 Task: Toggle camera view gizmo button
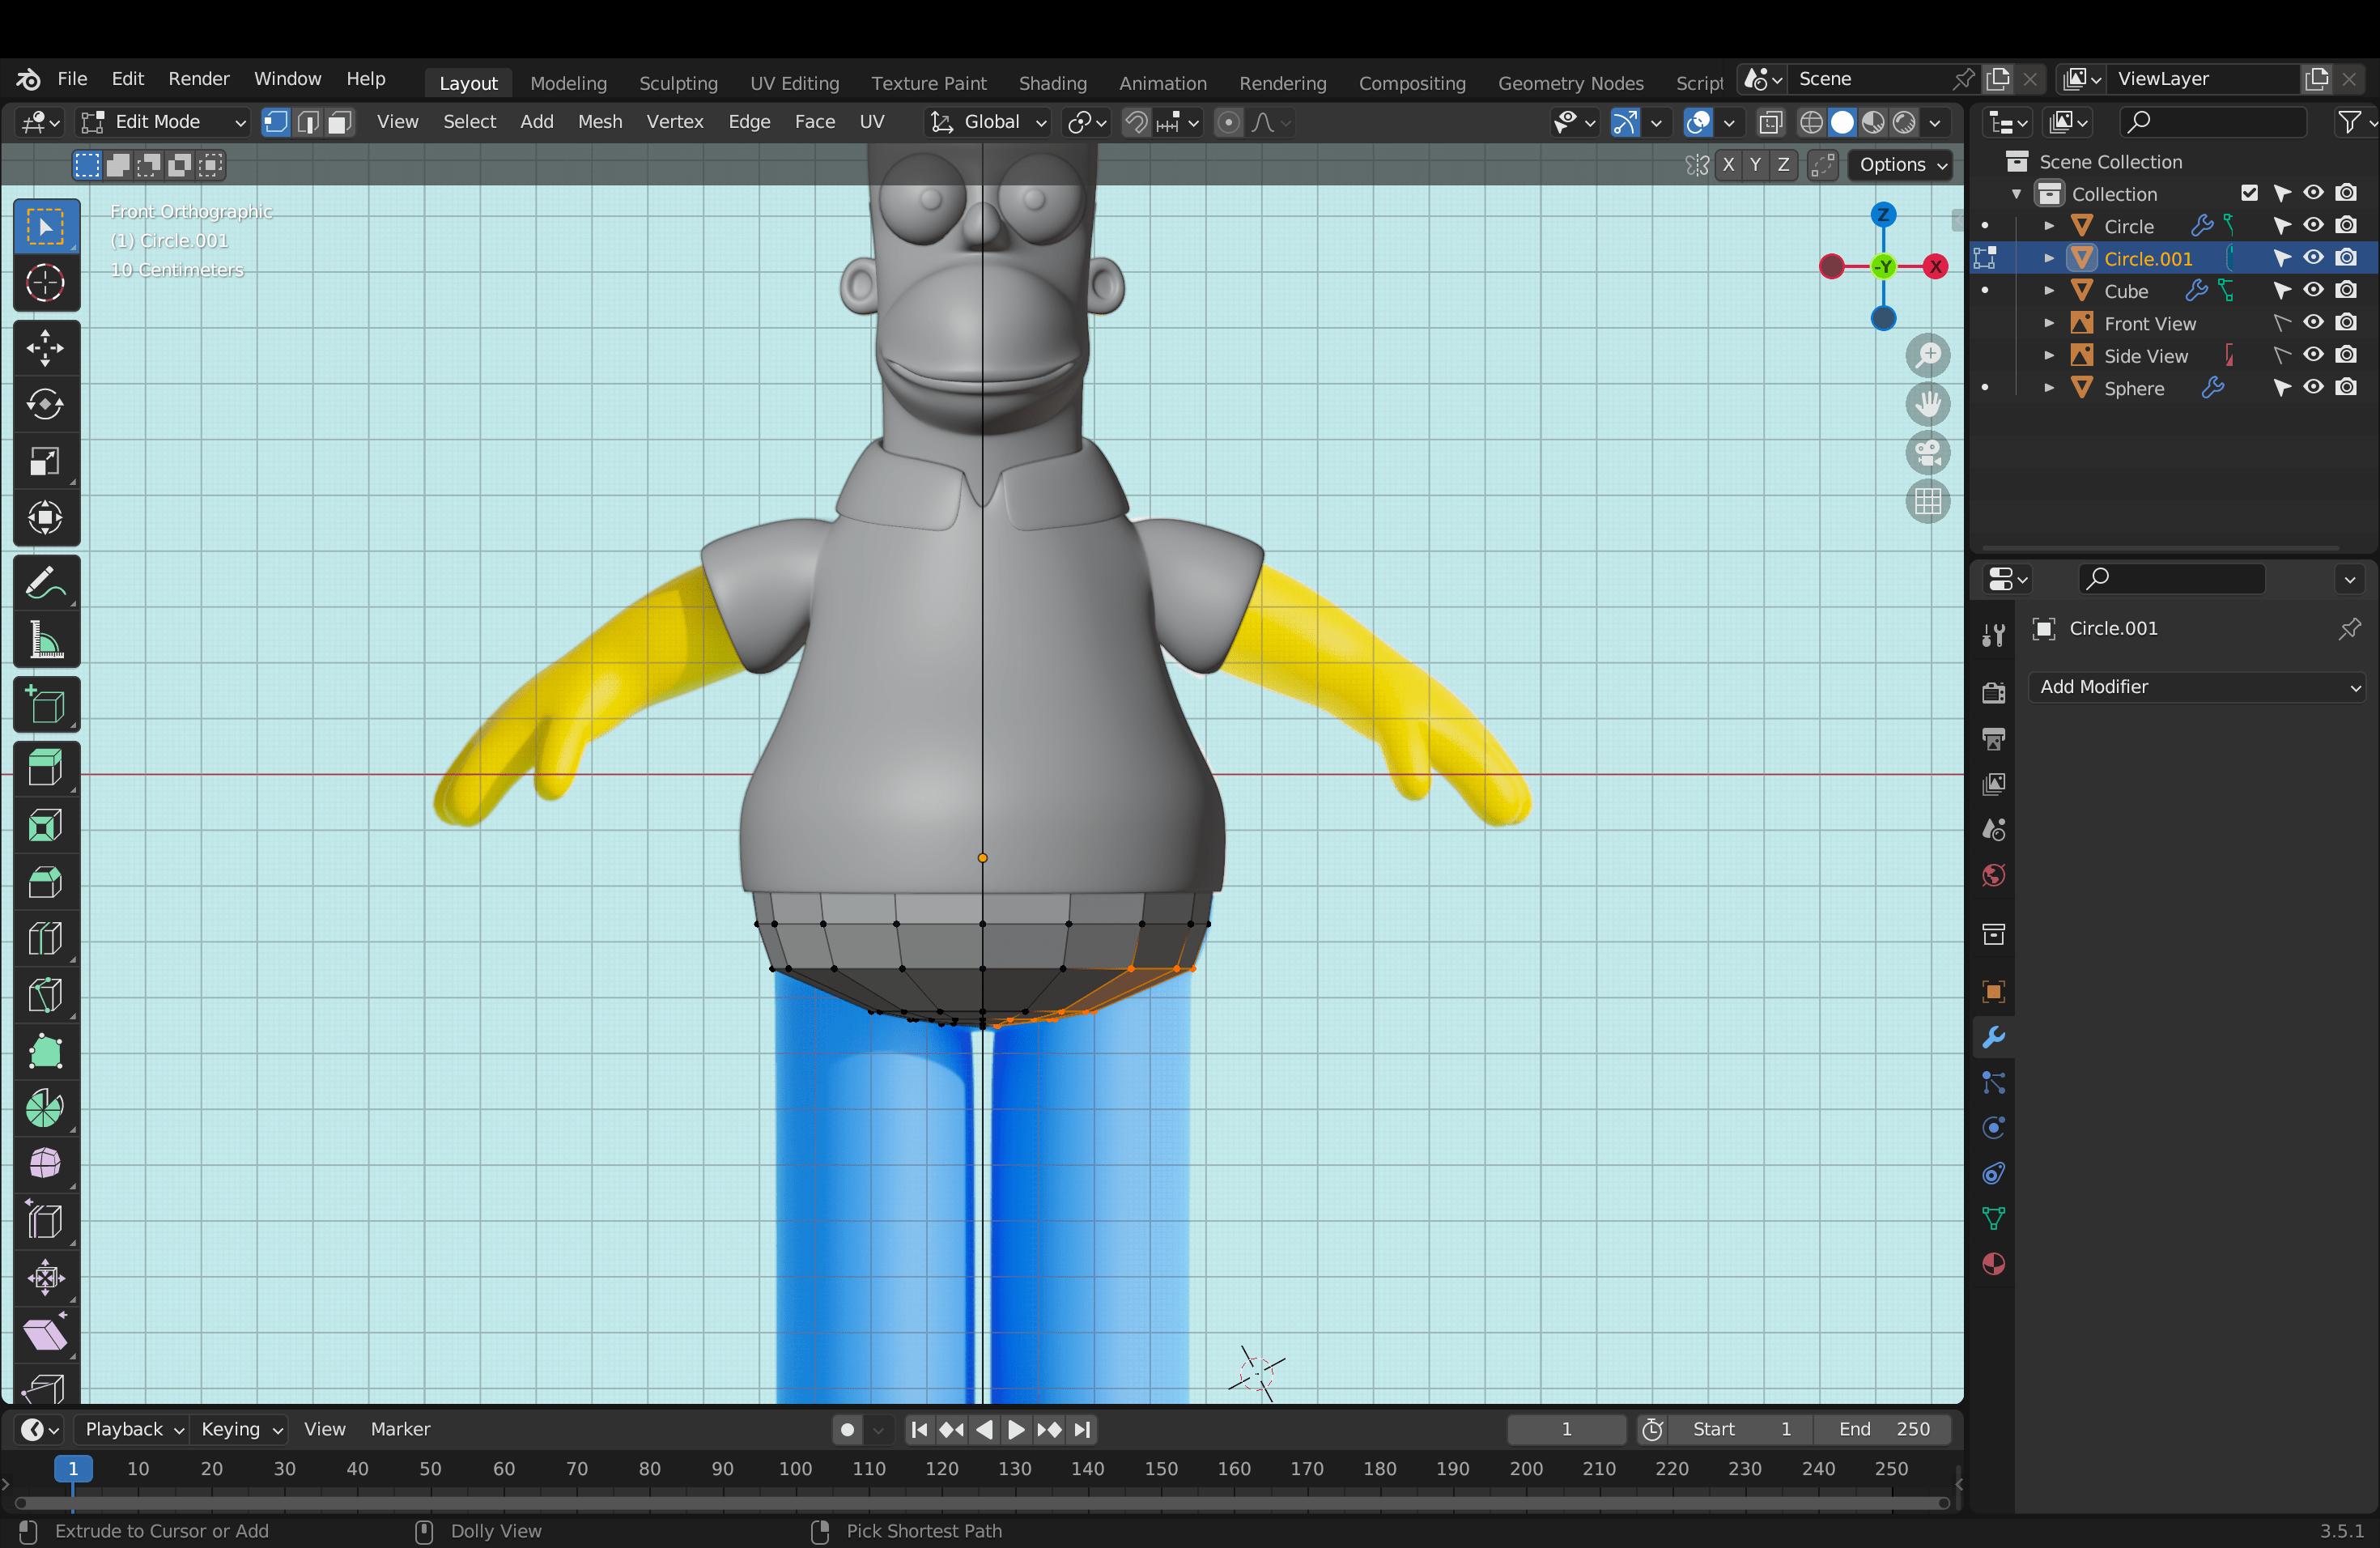[1928, 453]
